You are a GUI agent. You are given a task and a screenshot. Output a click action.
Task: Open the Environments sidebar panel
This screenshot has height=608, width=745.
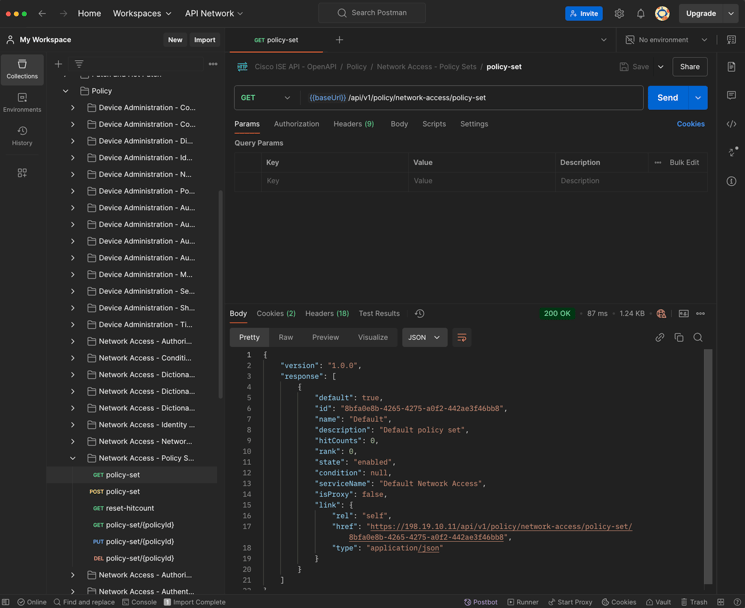[22, 103]
